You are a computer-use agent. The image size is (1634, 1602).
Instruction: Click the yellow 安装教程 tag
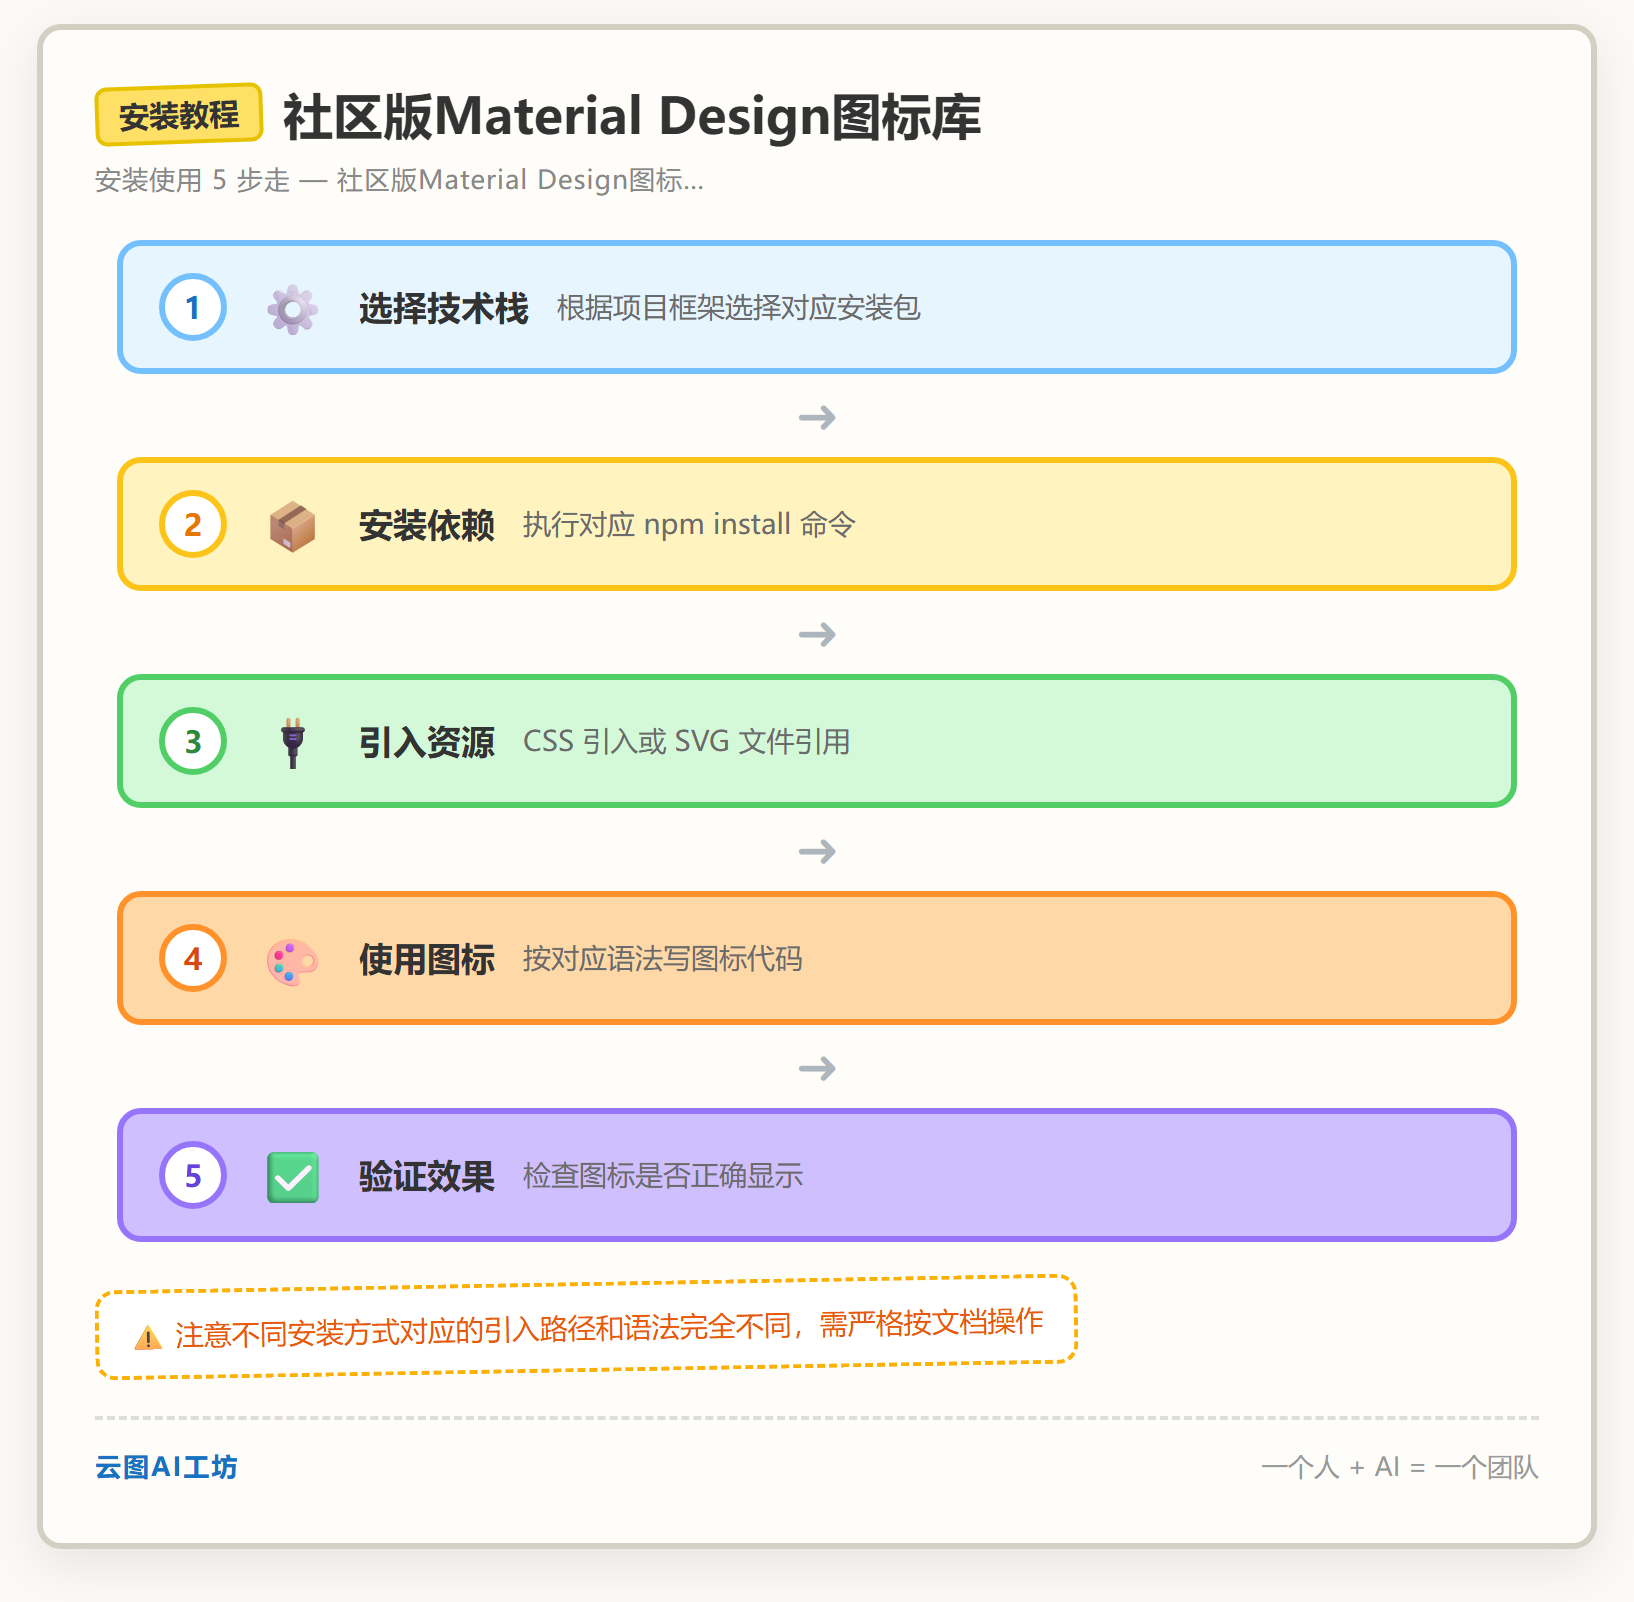click(x=179, y=115)
